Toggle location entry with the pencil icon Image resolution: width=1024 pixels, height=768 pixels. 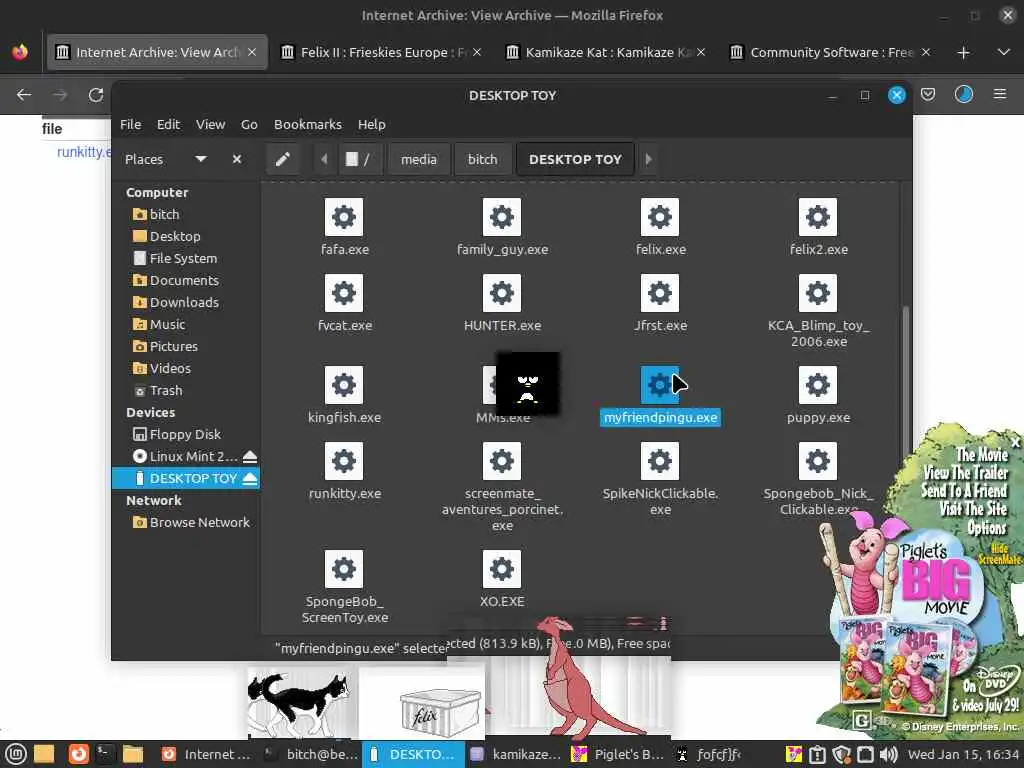(283, 159)
